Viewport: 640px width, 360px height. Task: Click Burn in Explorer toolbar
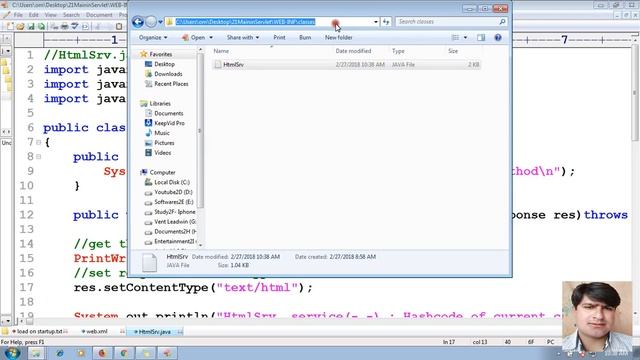click(305, 38)
